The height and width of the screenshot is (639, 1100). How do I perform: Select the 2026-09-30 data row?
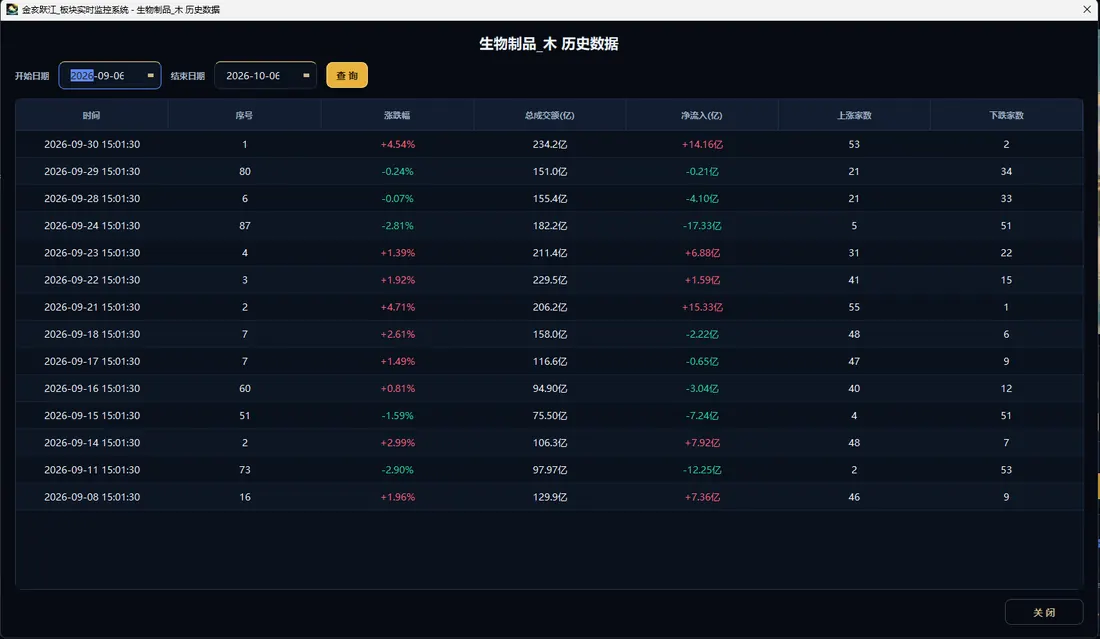(x=549, y=144)
